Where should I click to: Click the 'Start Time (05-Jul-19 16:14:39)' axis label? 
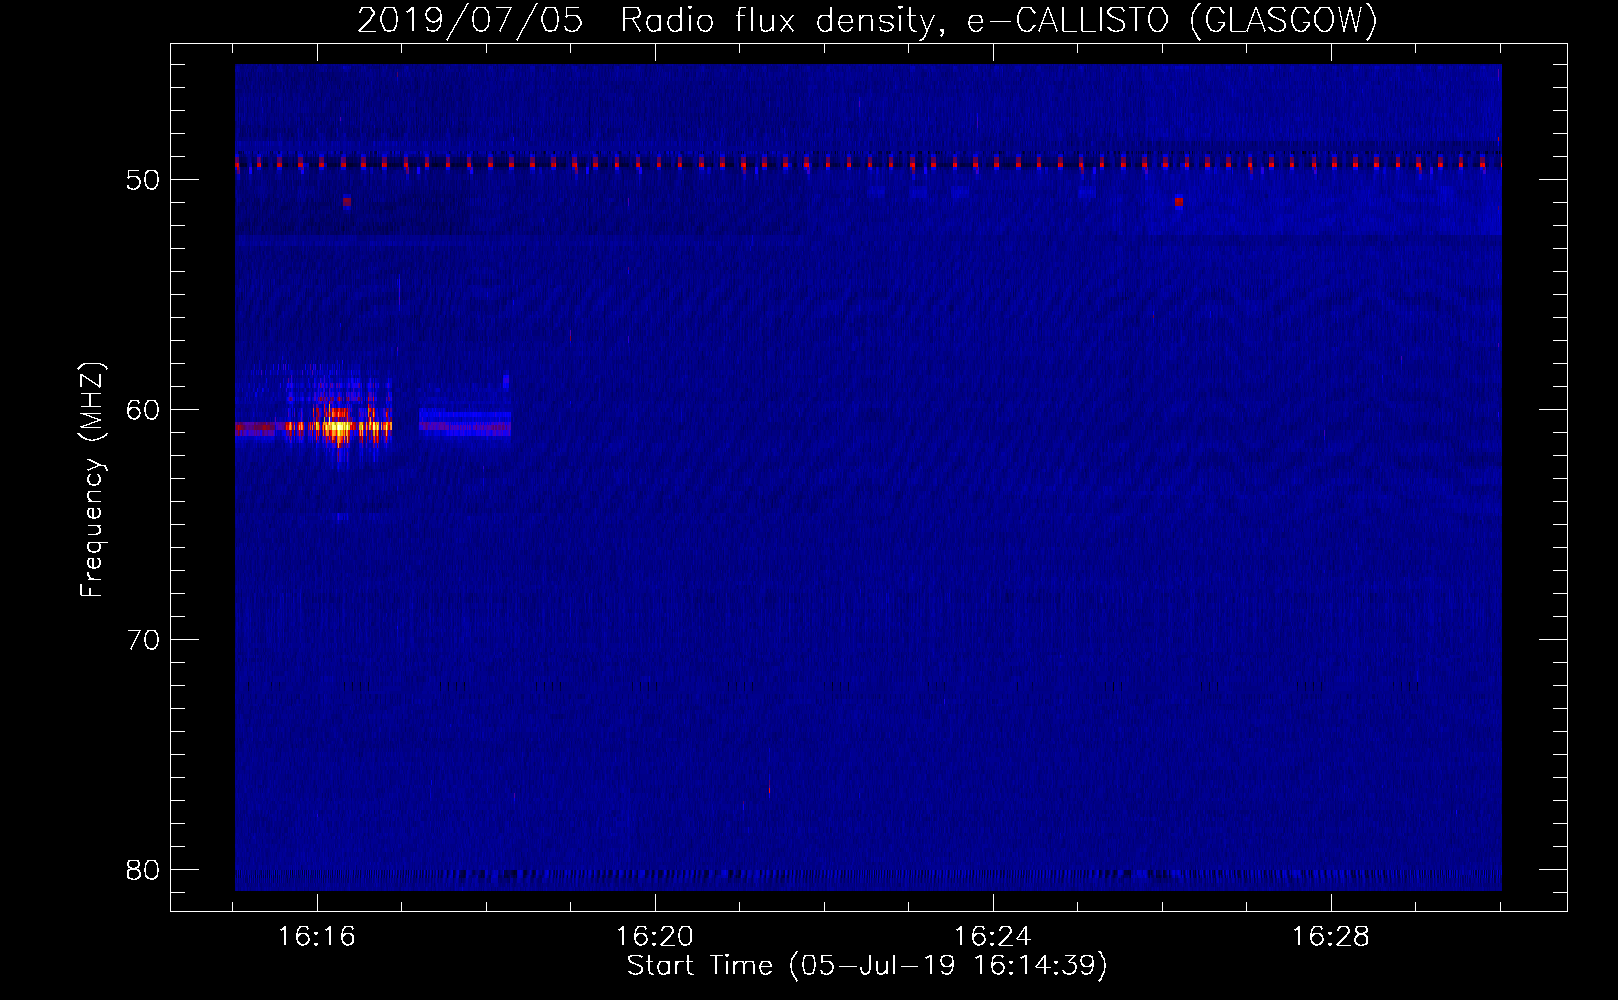(x=867, y=966)
